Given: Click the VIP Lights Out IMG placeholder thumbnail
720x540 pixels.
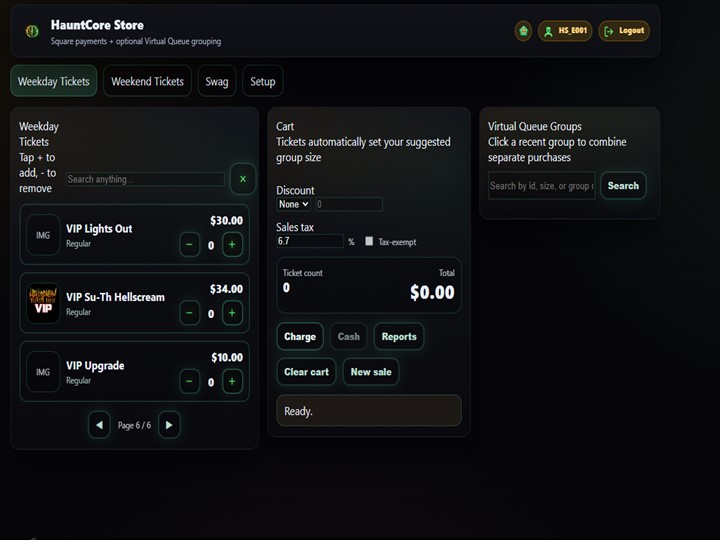Looking at the screenshot, I should point(43,235).
